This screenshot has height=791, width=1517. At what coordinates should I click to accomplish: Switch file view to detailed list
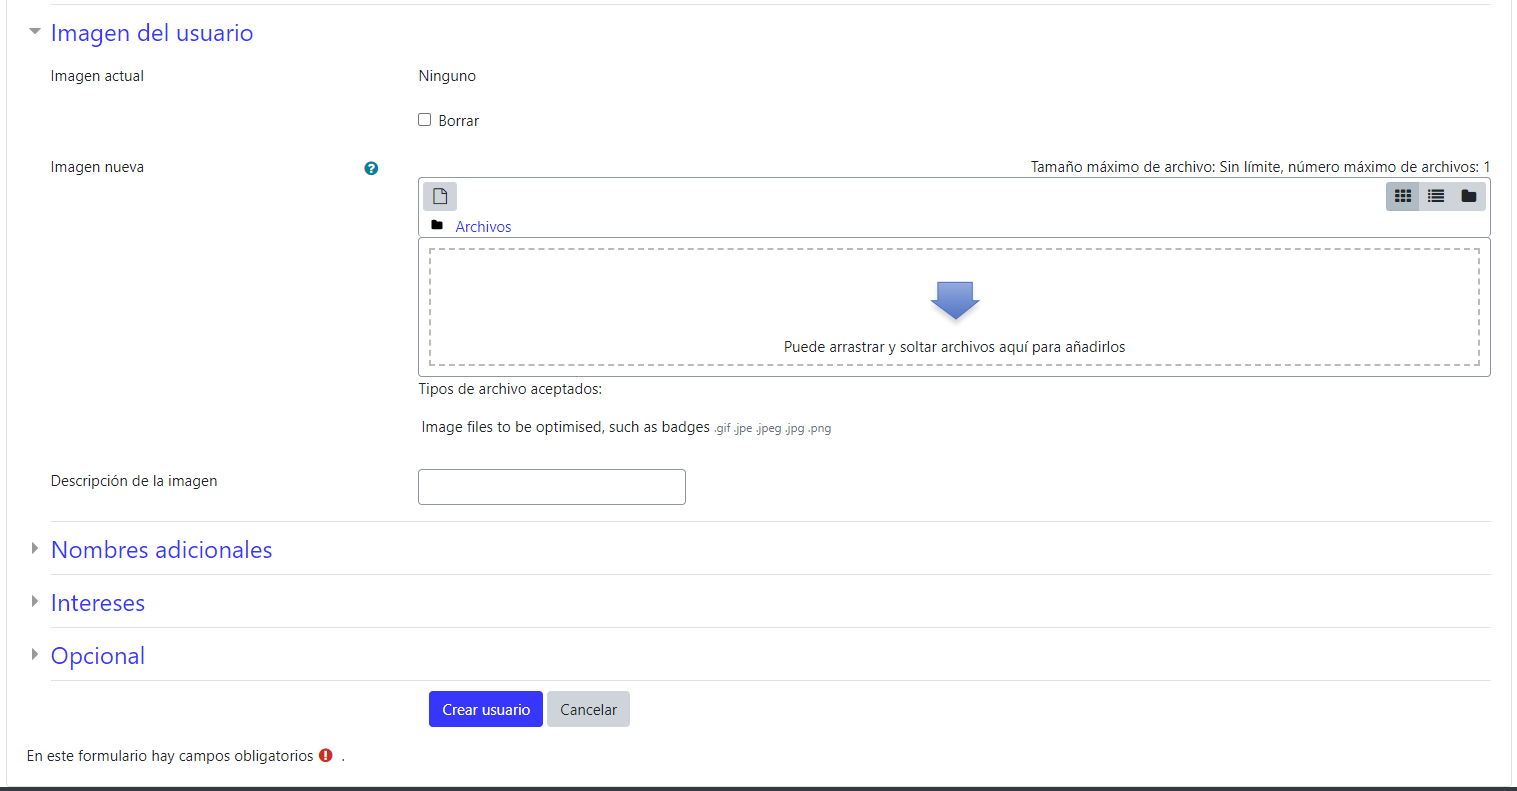1436,196
